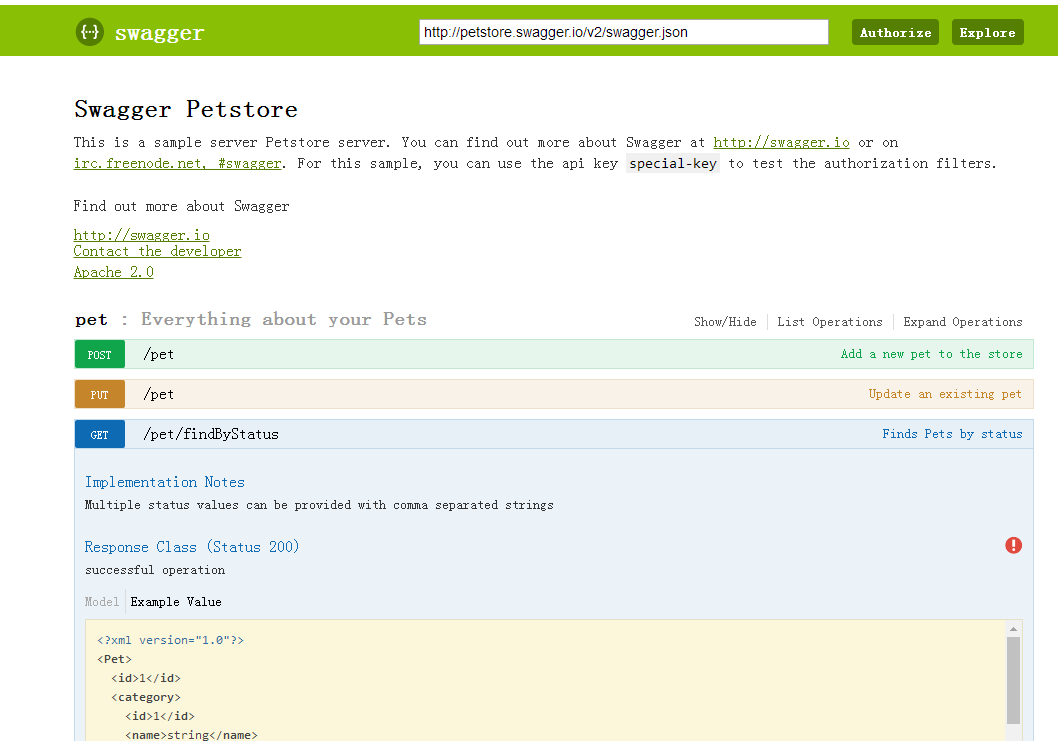The width and height of the screenshot is (1058, 741).
Task: Click the '<category>' line in example
Action: point(146,697)
